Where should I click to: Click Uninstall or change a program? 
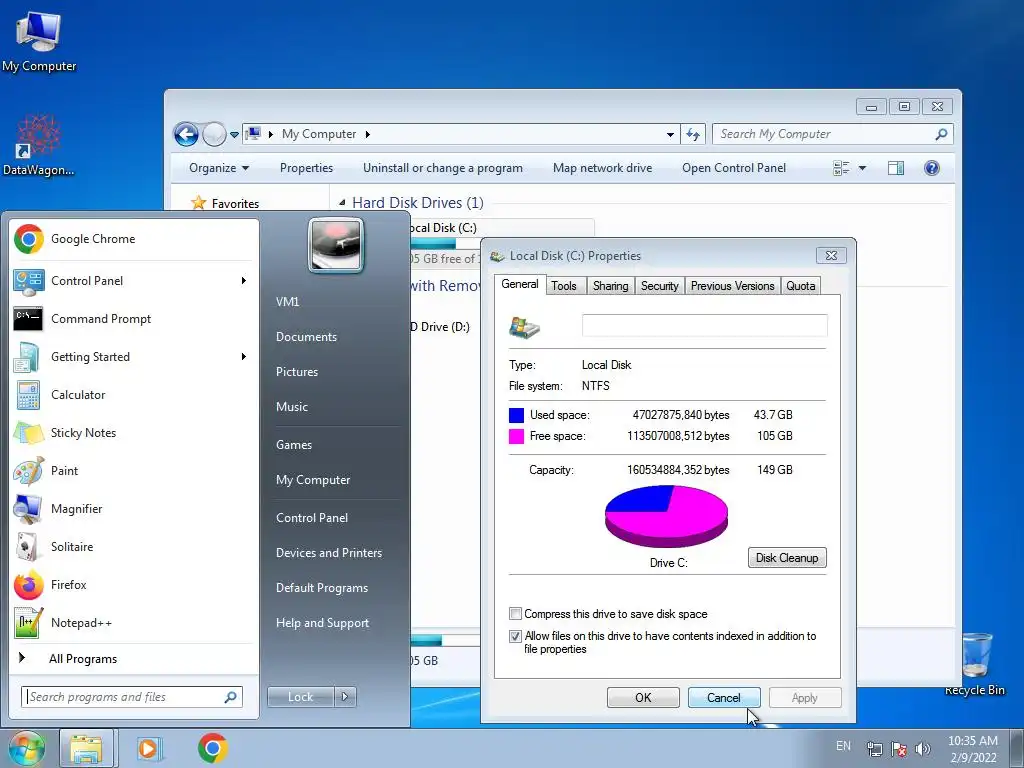(443, 168)
